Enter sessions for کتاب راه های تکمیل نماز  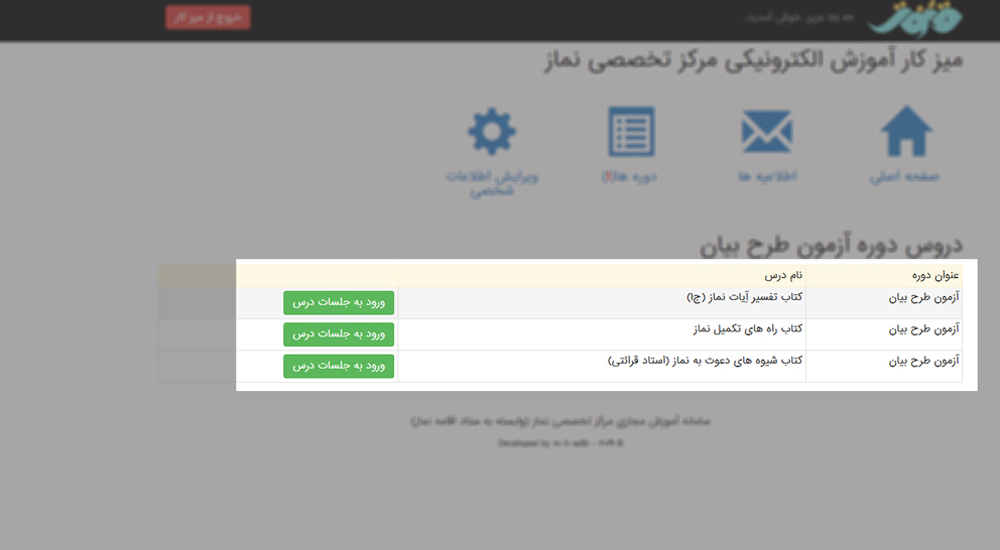coord(339,334)
